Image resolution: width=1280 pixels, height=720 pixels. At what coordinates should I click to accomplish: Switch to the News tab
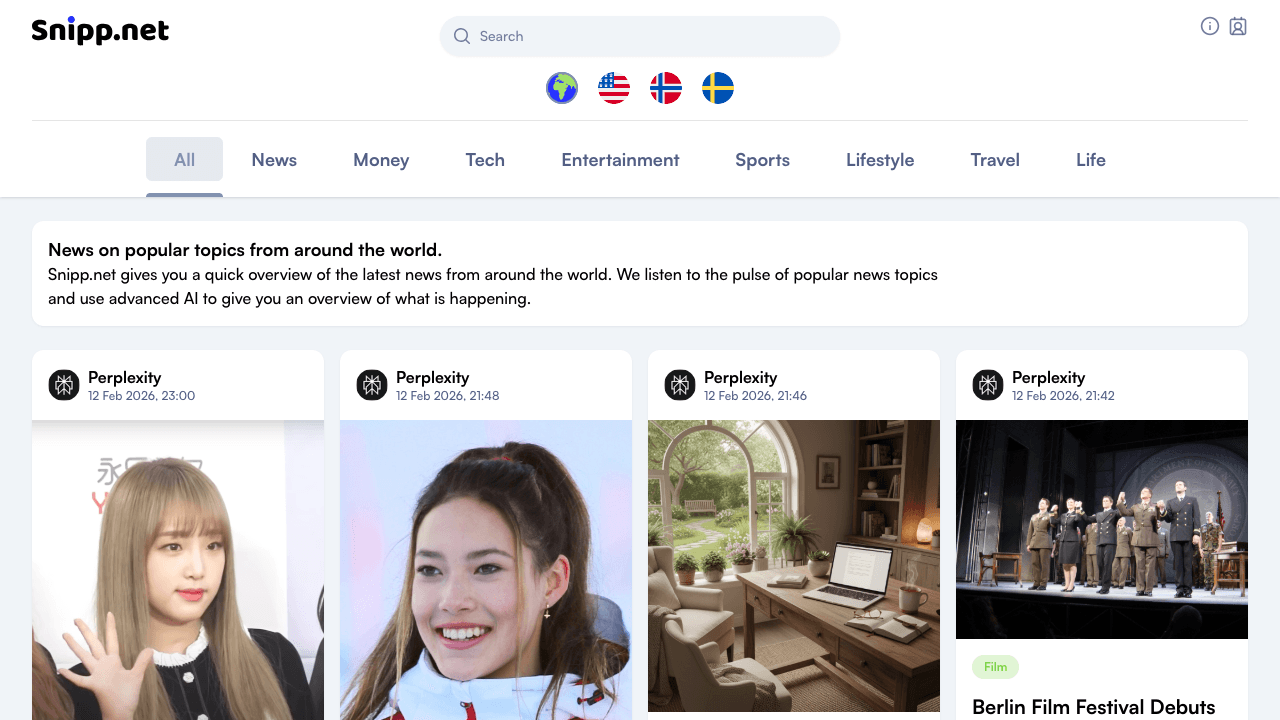point(274,160)
